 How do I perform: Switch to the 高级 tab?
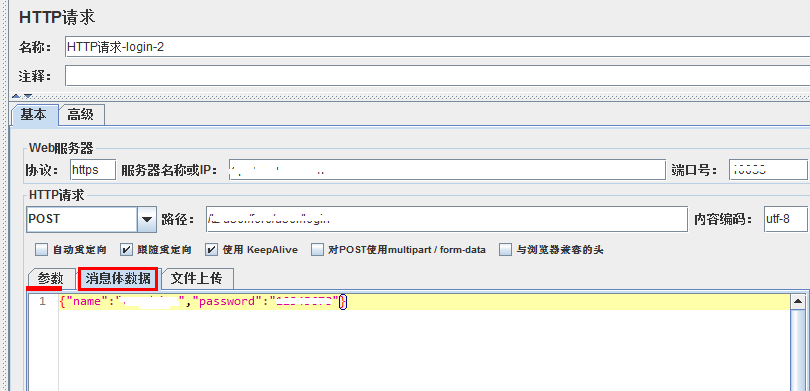click(x=81, y=115)
